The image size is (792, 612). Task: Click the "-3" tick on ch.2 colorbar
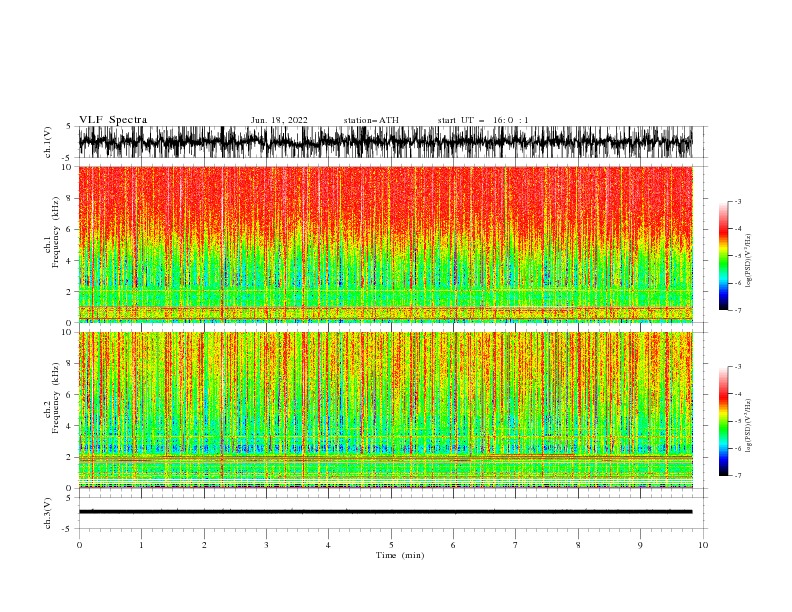pyautogui.click(x=737, y=367)
